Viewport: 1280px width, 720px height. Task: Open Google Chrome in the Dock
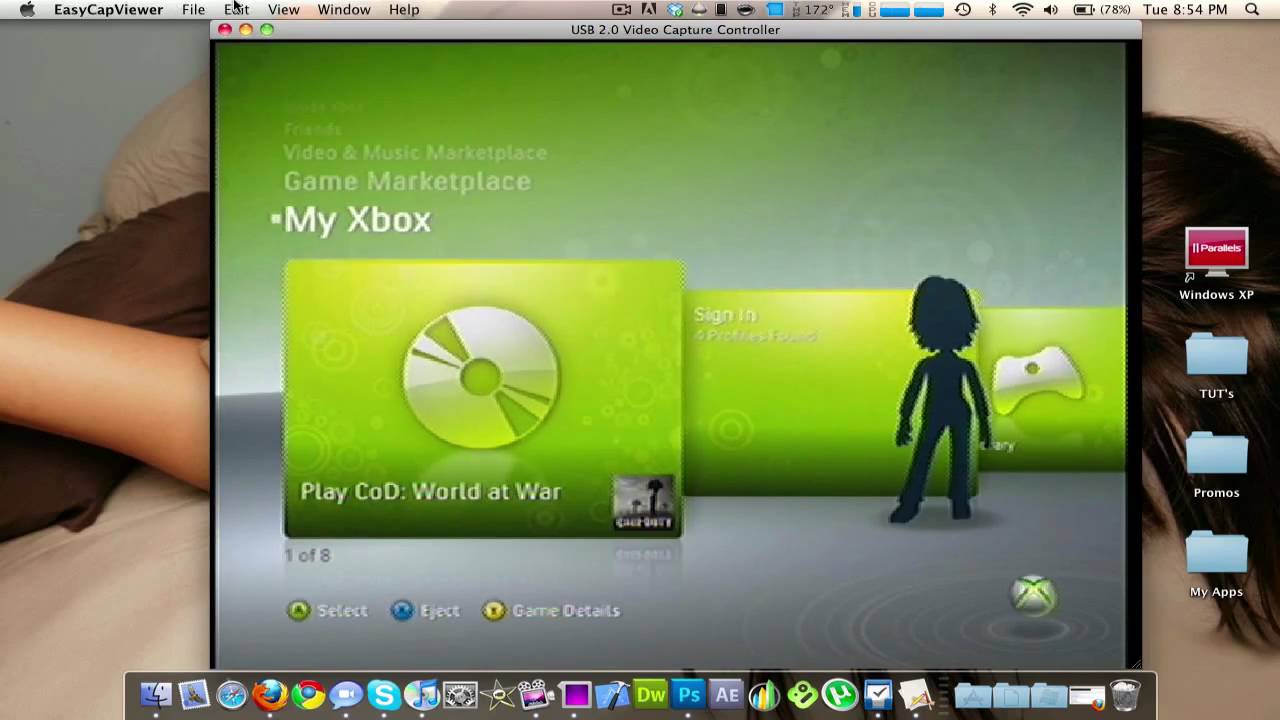pyautogui.click(x=308, y=693)
